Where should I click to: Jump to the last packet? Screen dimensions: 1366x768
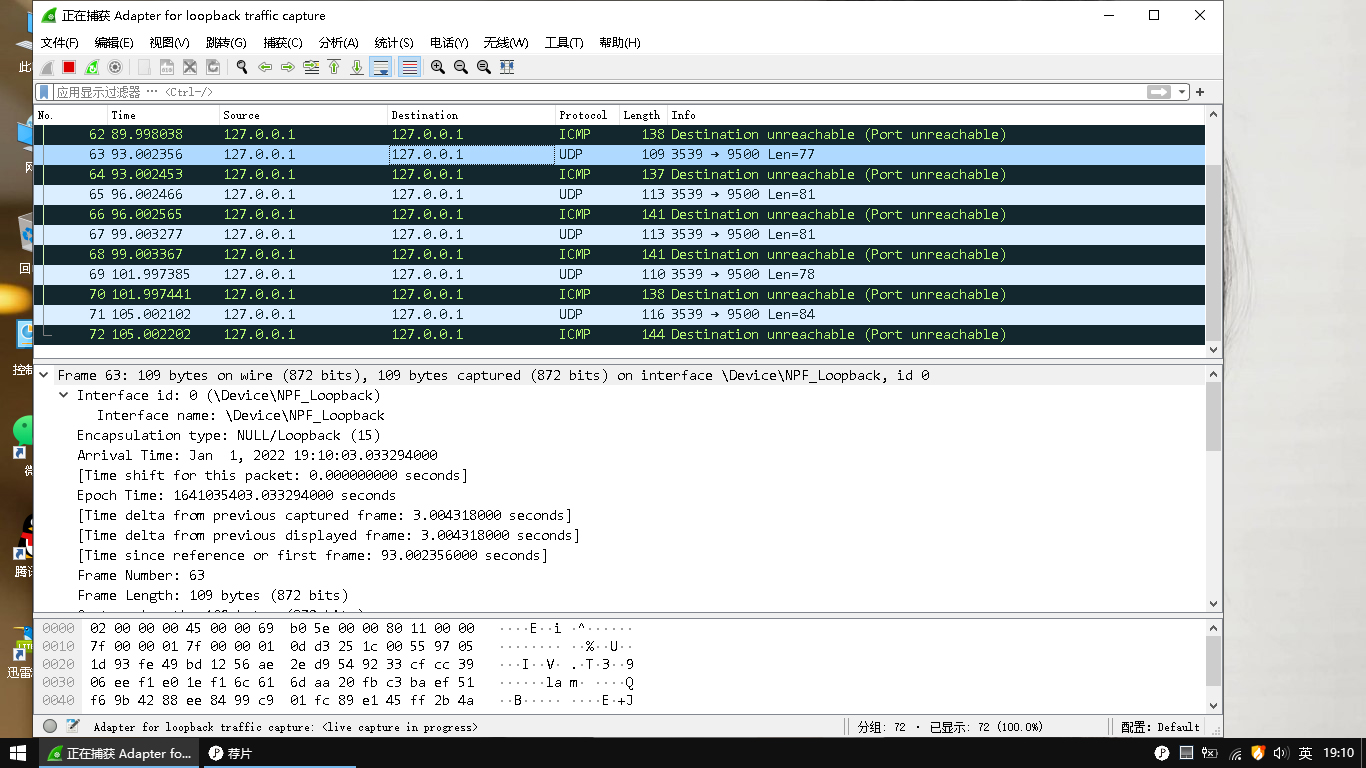(357, 67)
